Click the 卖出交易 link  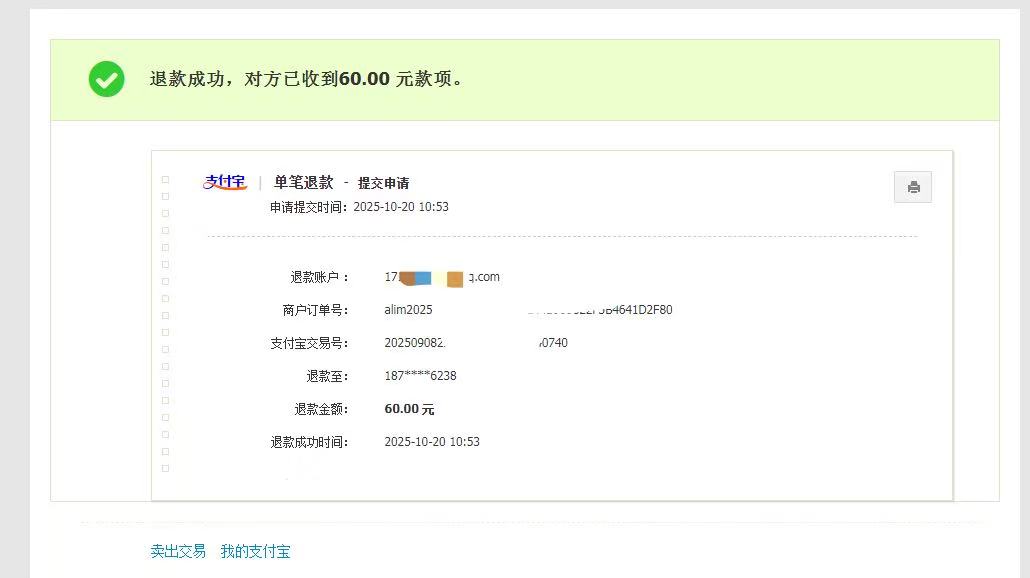click(177, 551)
